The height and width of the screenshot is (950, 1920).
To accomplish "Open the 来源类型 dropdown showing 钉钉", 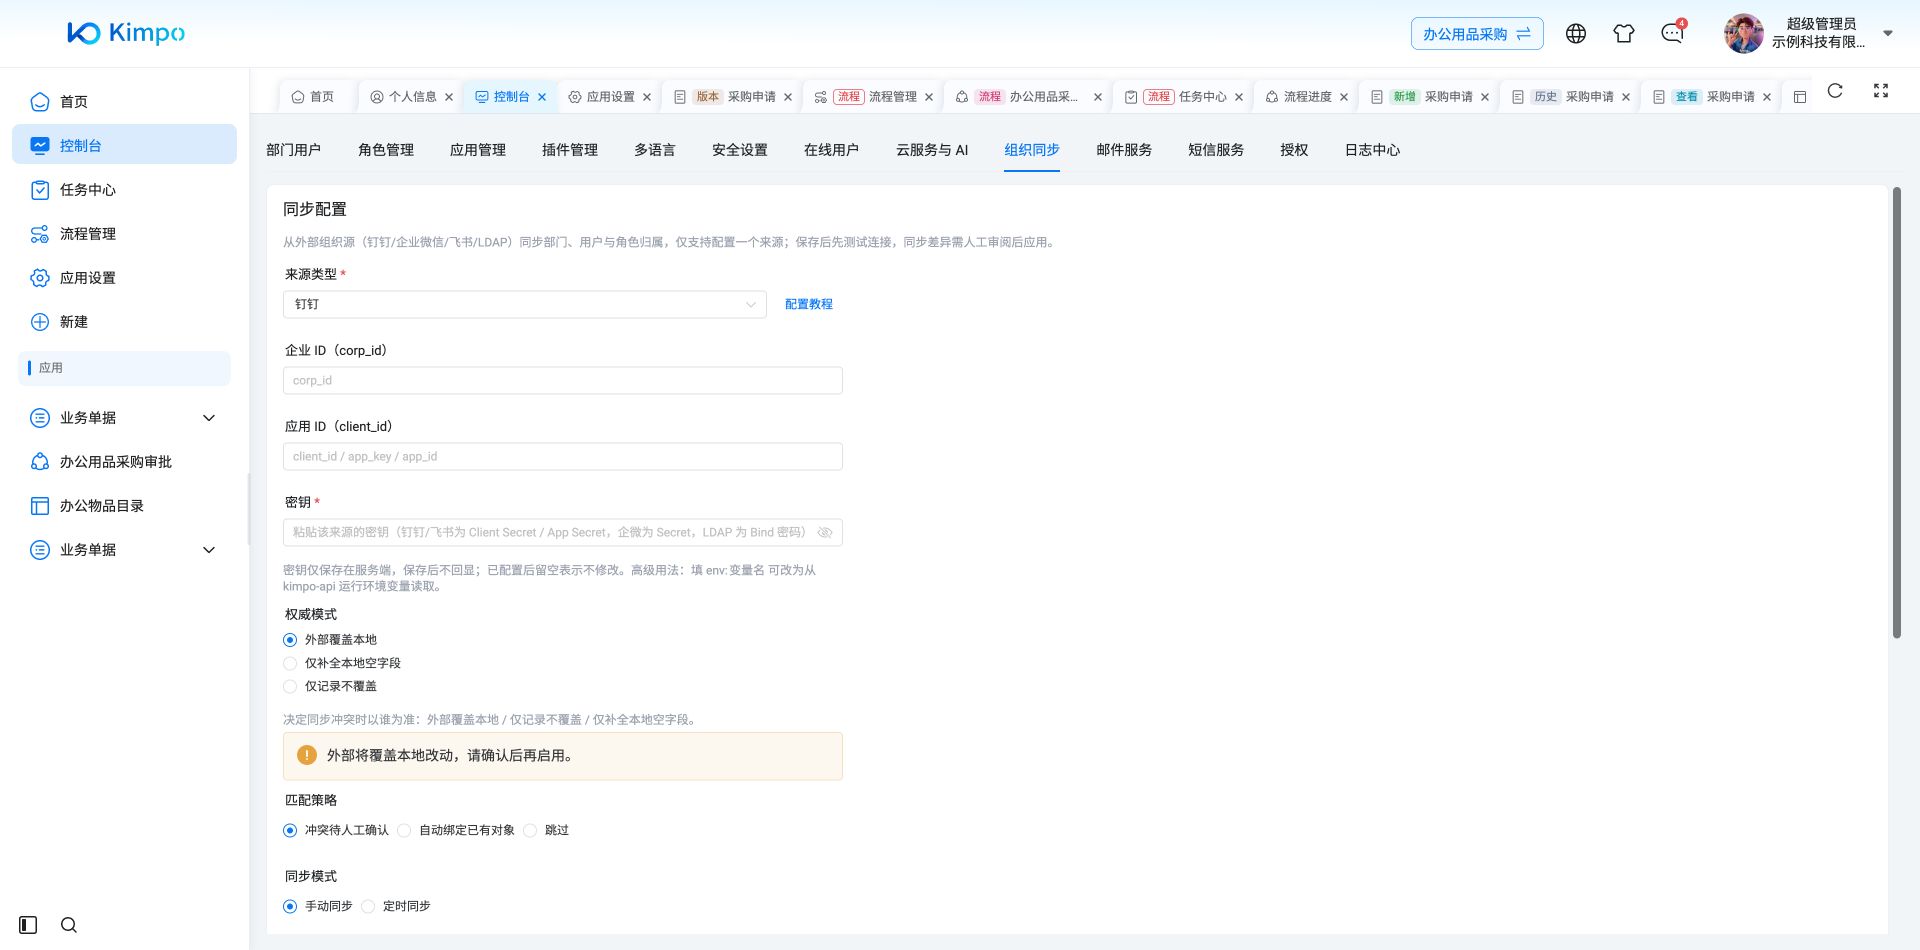I will click(525, 304).
